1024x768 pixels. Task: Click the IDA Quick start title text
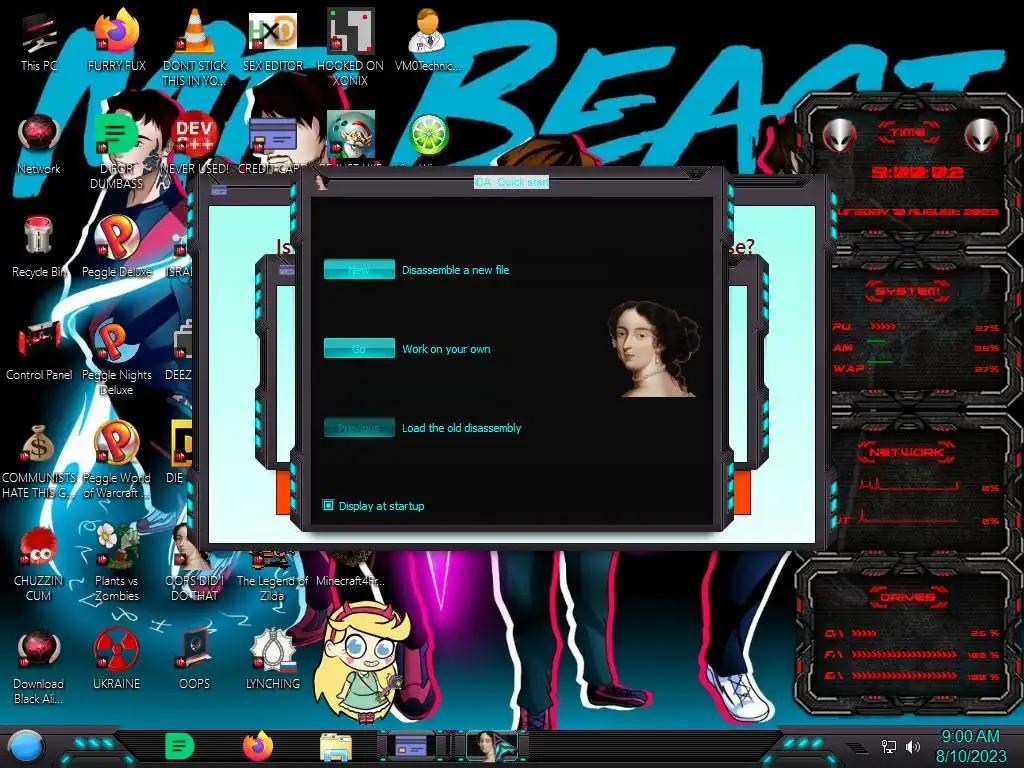(511, 182)
